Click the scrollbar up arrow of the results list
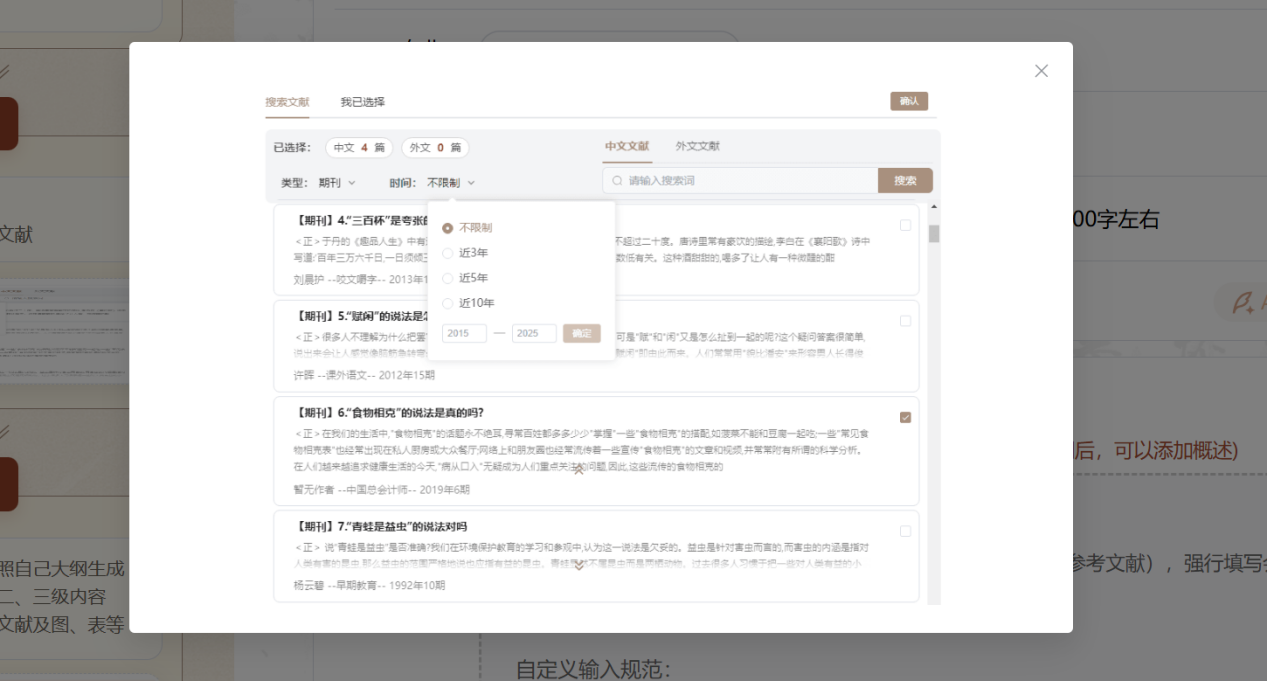This screenshot has height=681, width=1267. click(934, 207)
